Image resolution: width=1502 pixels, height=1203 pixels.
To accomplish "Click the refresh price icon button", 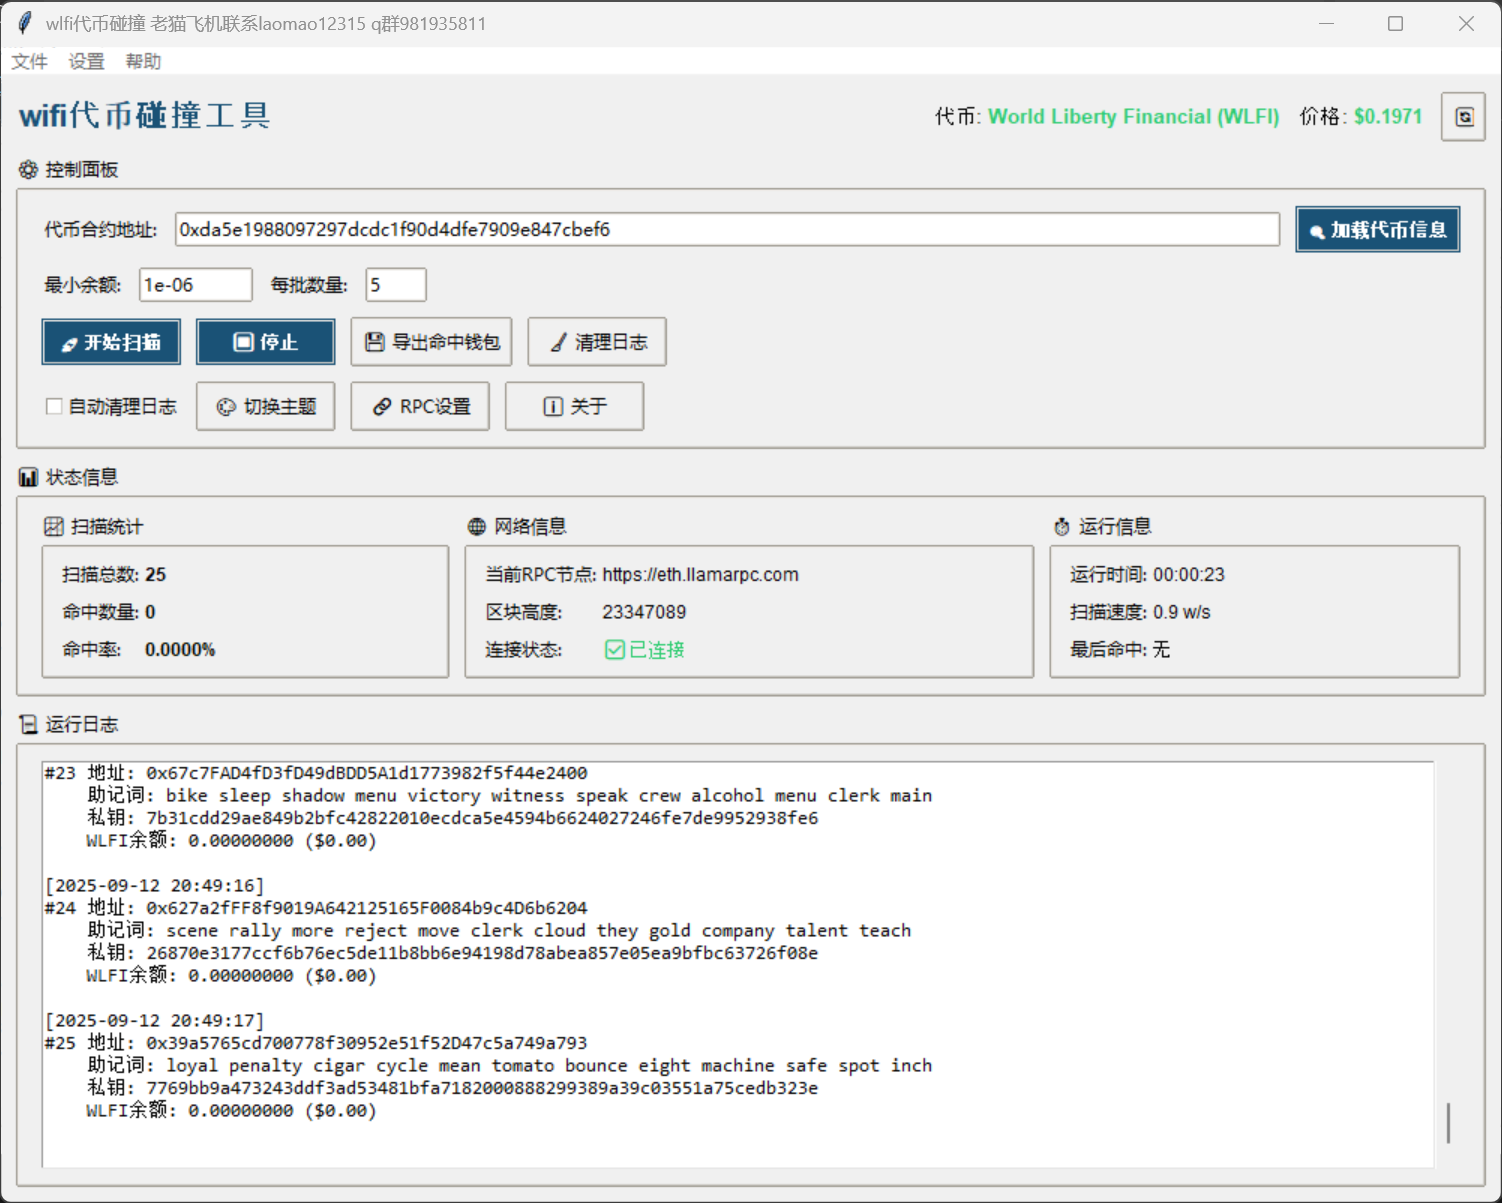I will pyautogui.click(x=1463, y=117).
